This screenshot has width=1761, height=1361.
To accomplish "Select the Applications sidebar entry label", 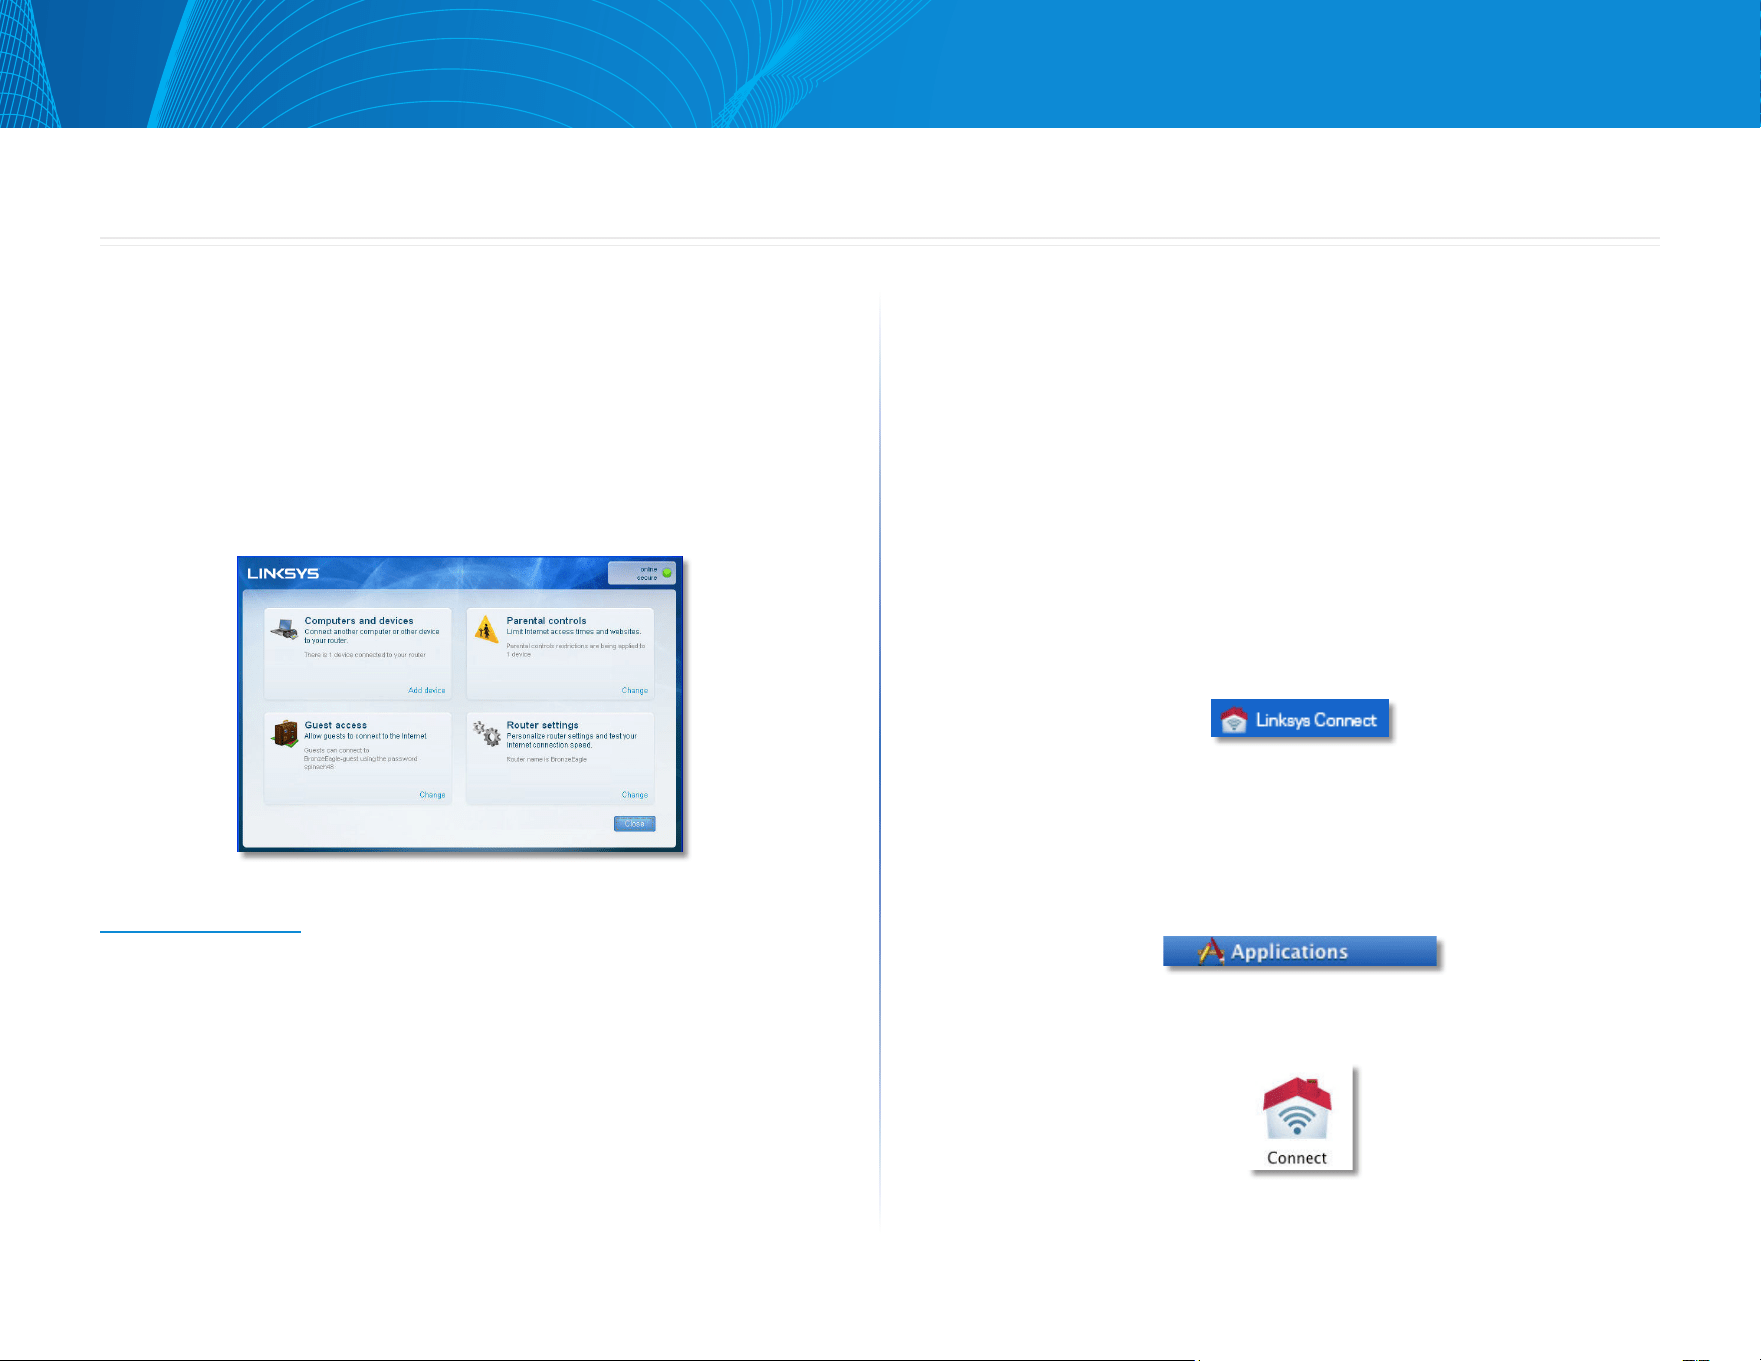I will click(1289, 952).
